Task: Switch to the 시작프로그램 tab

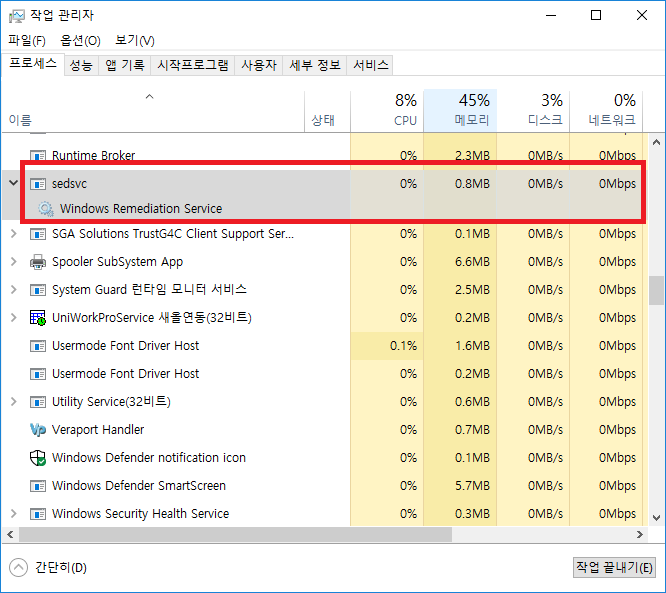Action: pyautogui.click(x=193, y=65)
